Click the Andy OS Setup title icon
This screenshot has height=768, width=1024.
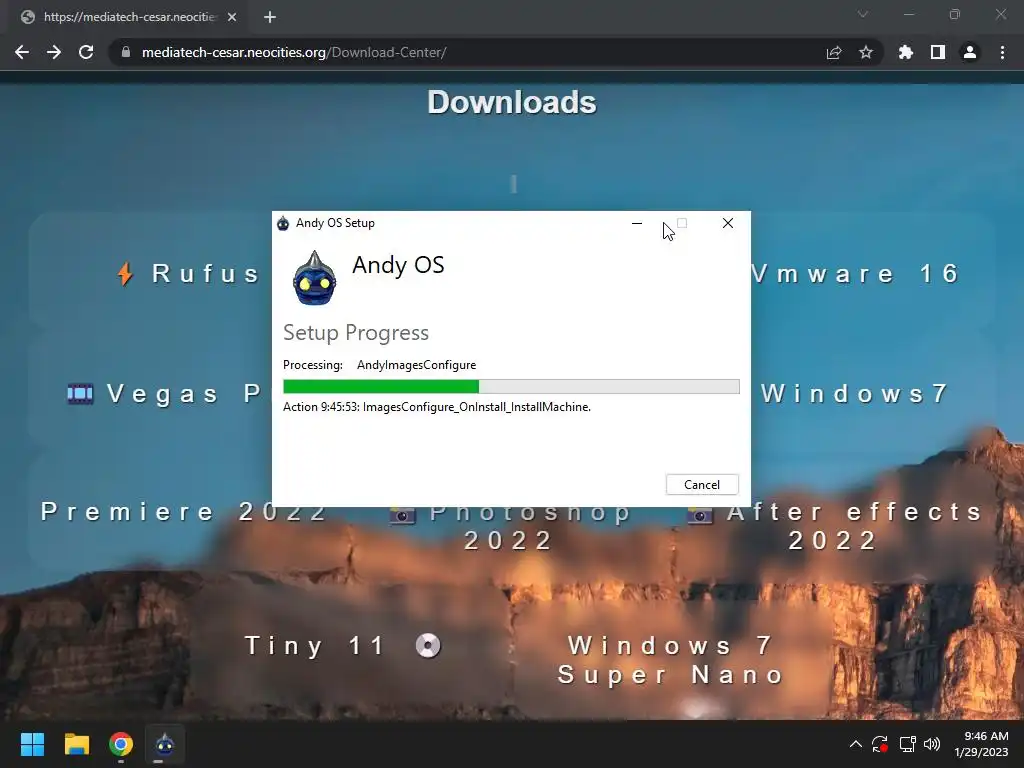283,223
